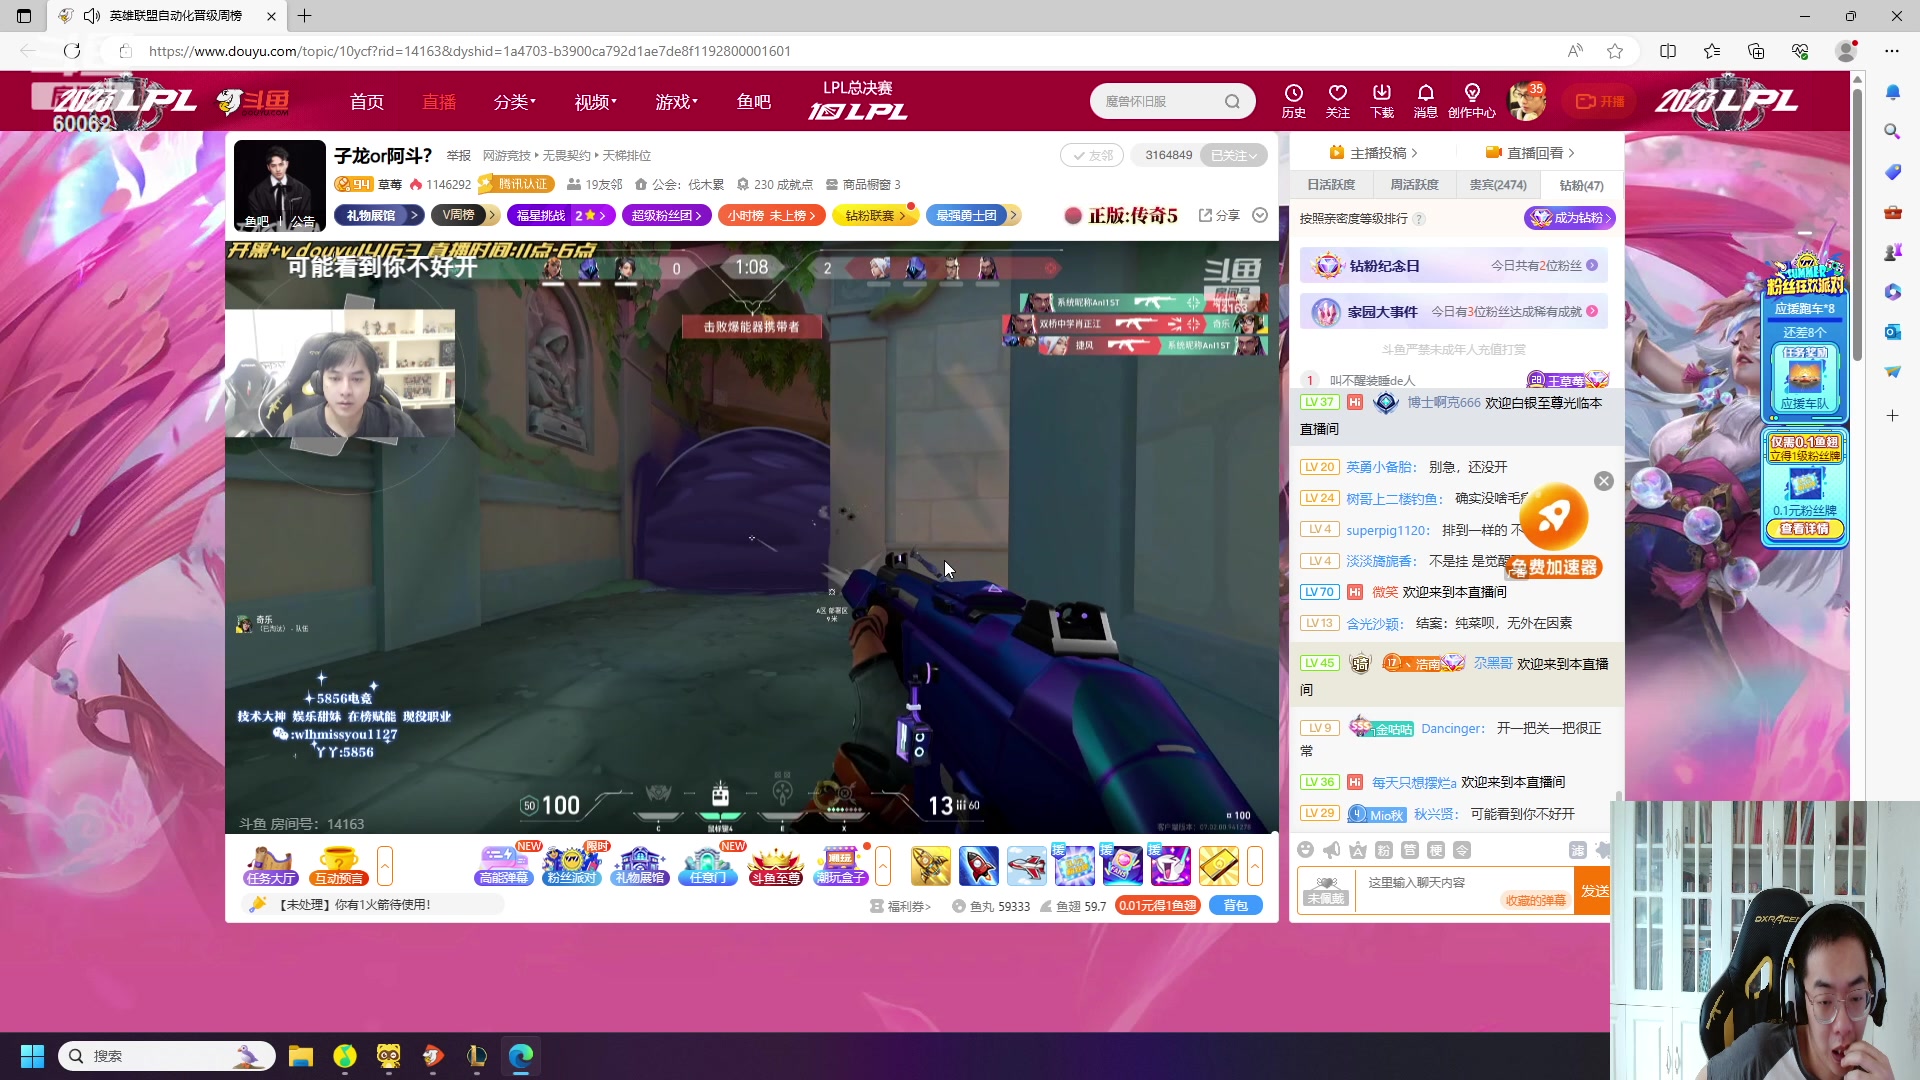Click the orange 发送 send button
Image resolution: width=1920 pixels, height=1080 pixels.
click(x=1594, y=890)
